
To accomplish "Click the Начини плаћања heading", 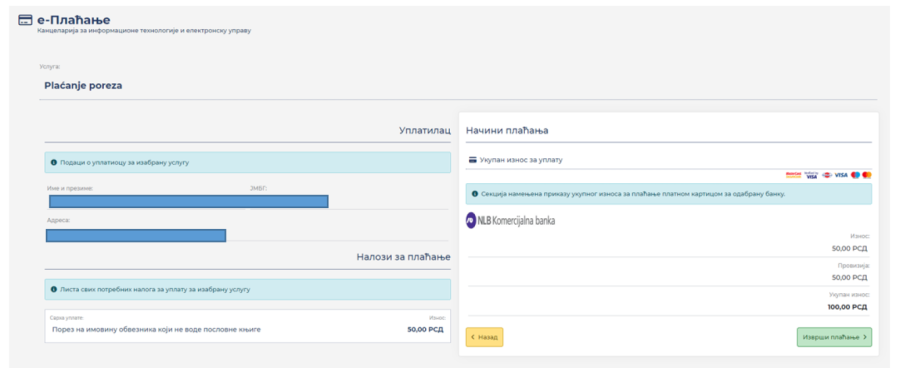I will 507,130.
